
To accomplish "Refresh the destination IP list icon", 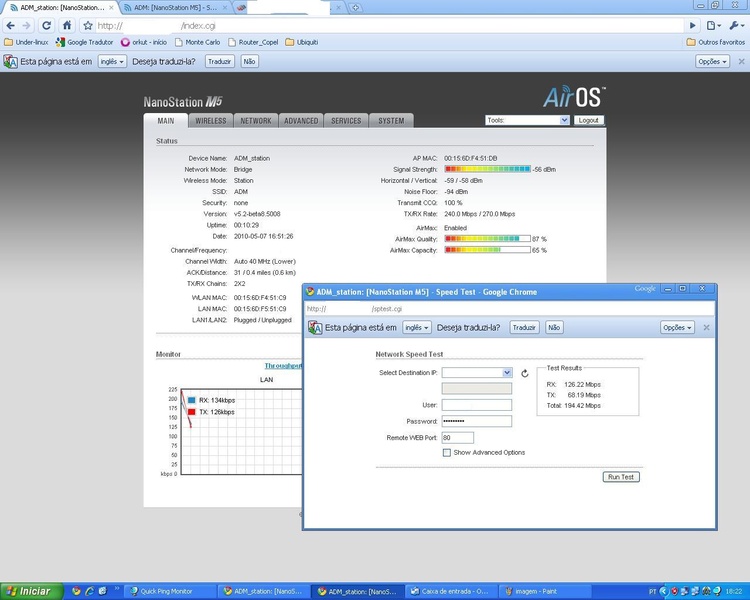I will (x=525, y=373).
